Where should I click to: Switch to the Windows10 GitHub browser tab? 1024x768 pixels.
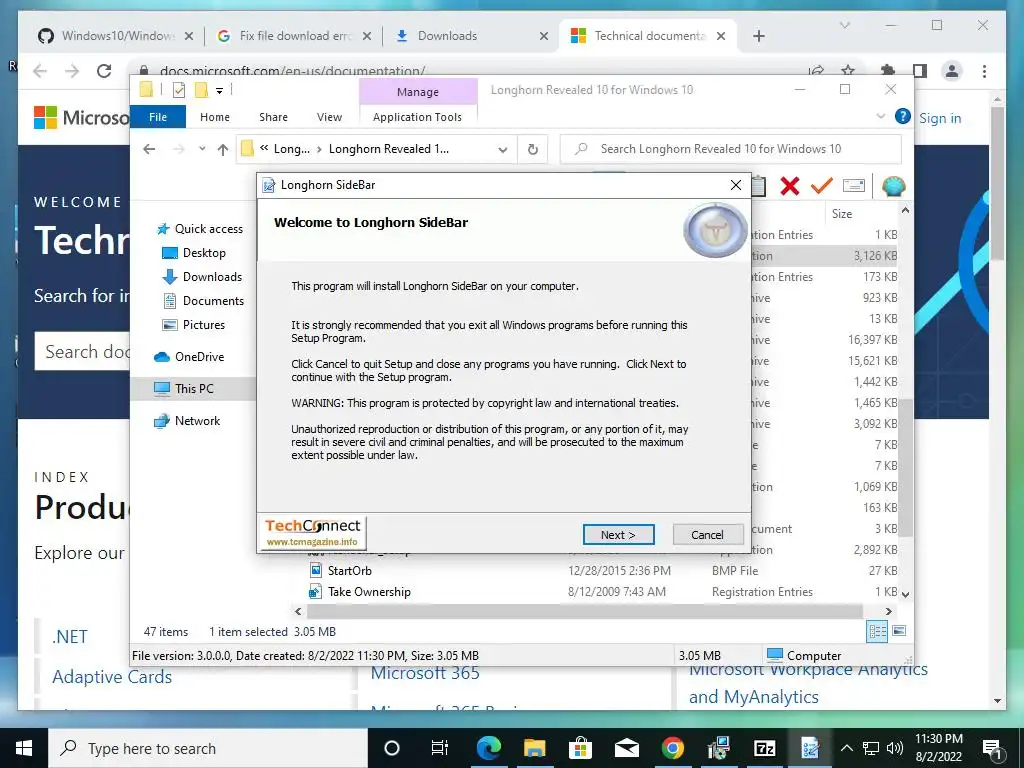point(118,36)
